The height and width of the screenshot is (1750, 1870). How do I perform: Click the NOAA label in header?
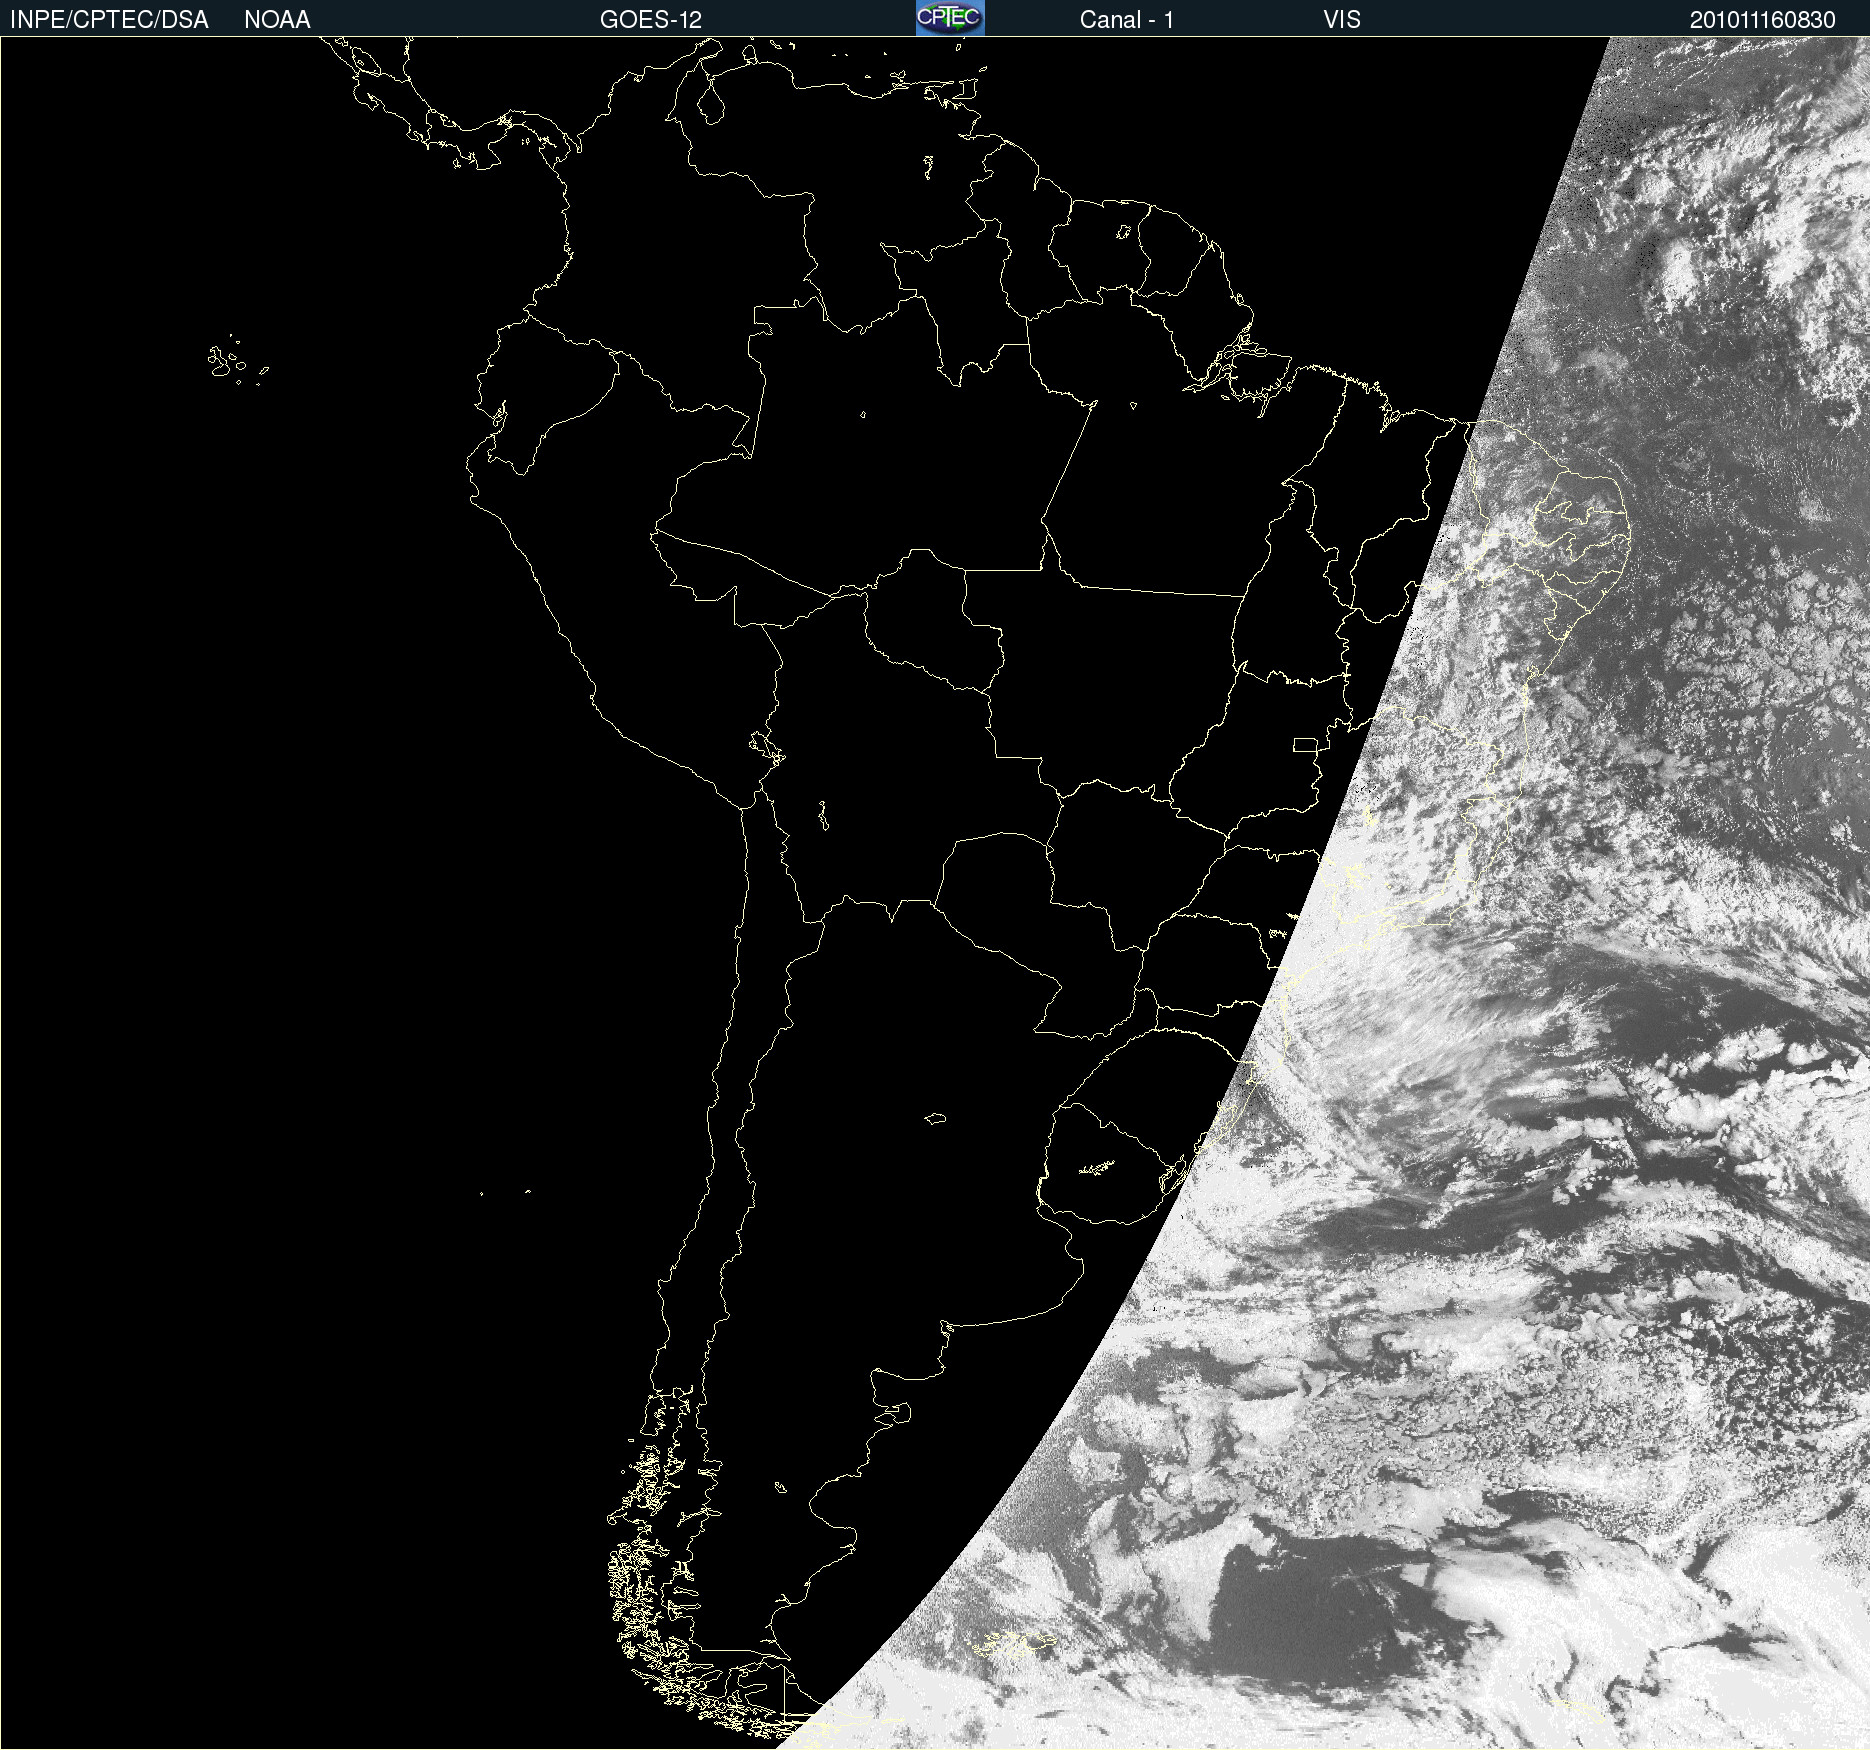click(277, 20)
